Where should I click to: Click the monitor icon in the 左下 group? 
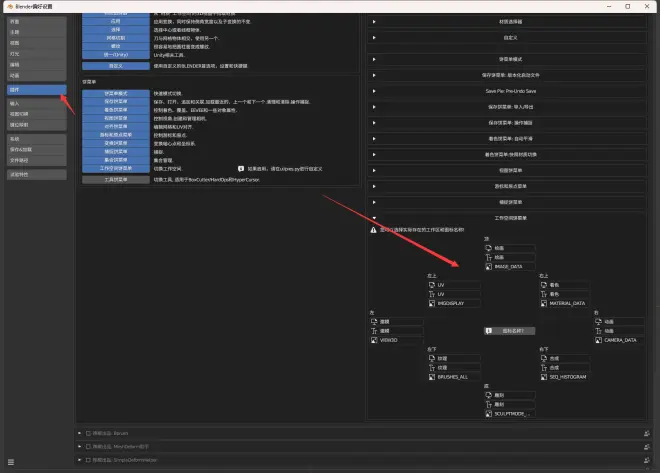pyautogui.click(x=432, y=359)
